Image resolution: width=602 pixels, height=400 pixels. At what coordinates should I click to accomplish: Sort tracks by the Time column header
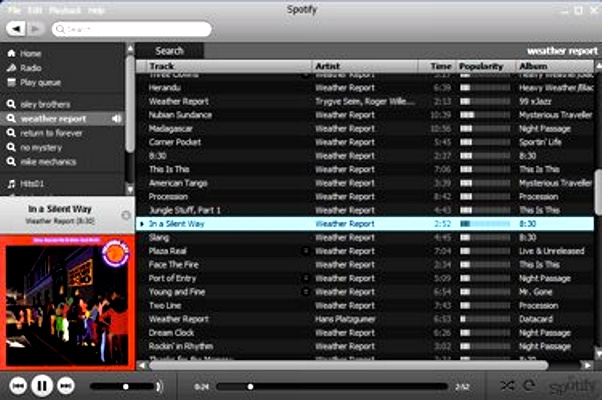(440, 66)
